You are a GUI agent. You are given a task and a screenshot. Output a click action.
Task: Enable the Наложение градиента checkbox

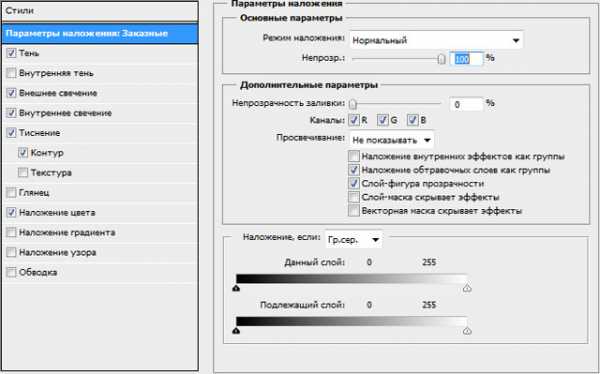pos(11,232)
